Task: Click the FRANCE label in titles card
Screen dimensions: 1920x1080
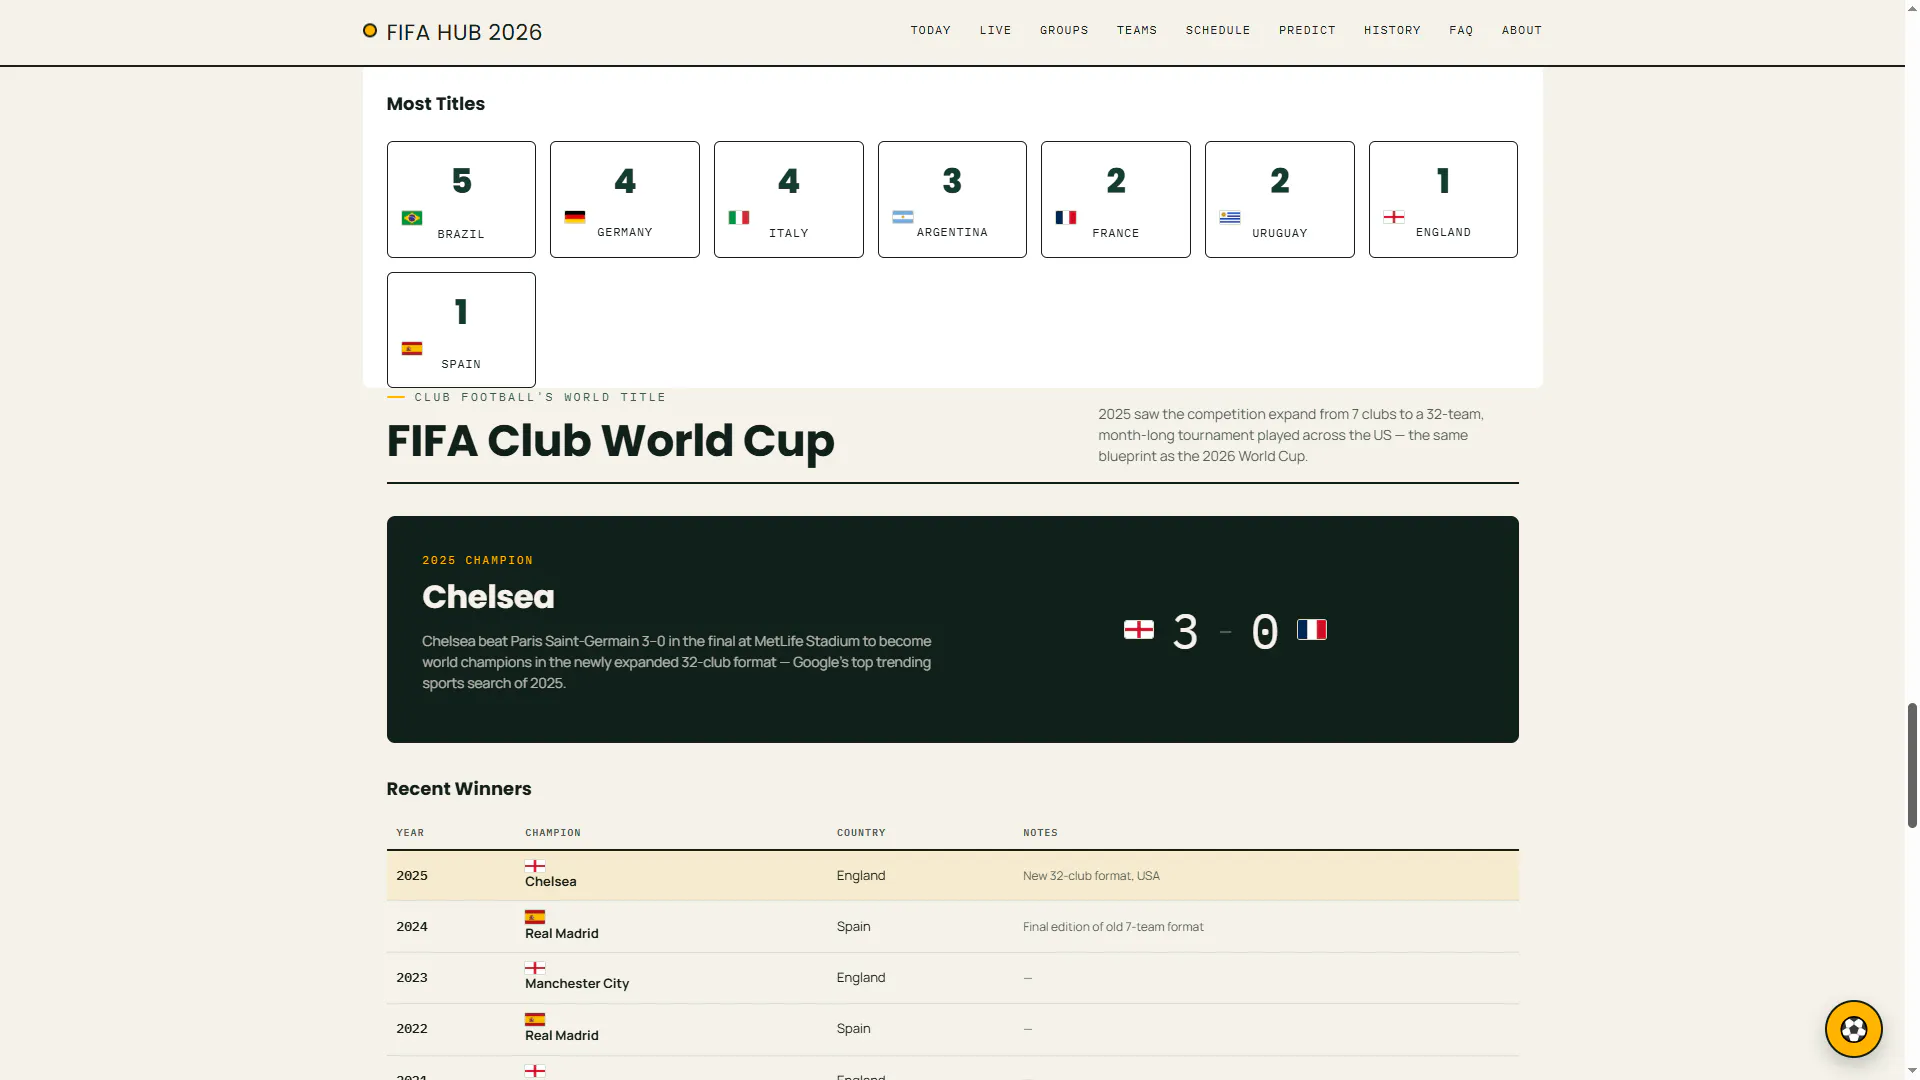Action: [x=1116, y=234]
